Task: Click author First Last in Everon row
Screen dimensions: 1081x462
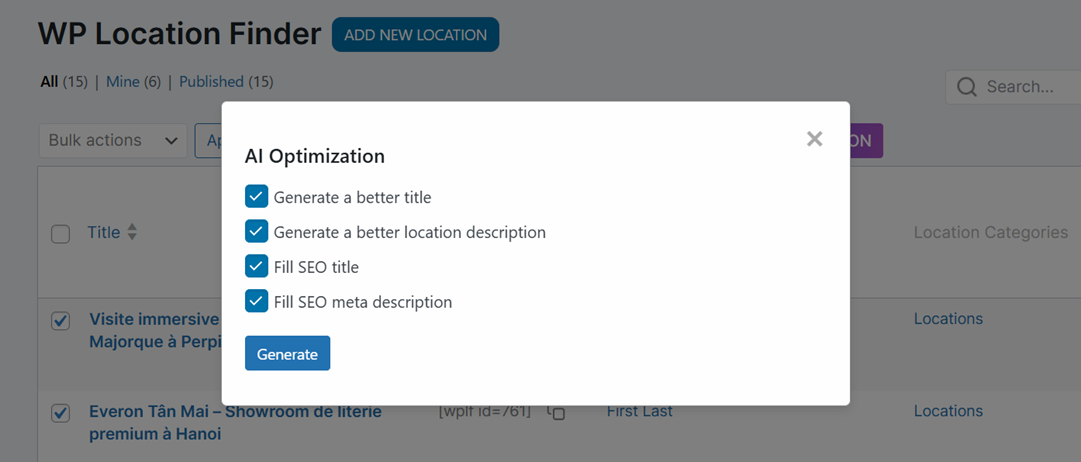Action: pyautogui.click(x=640, y=412)
